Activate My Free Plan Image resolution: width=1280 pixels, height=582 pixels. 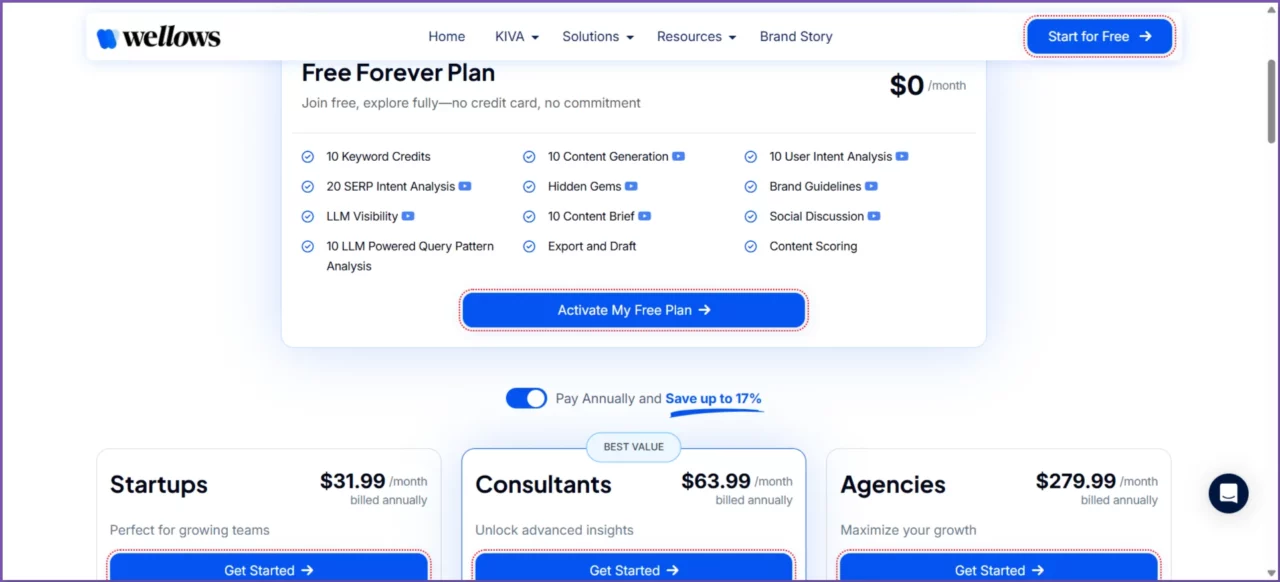633,310
